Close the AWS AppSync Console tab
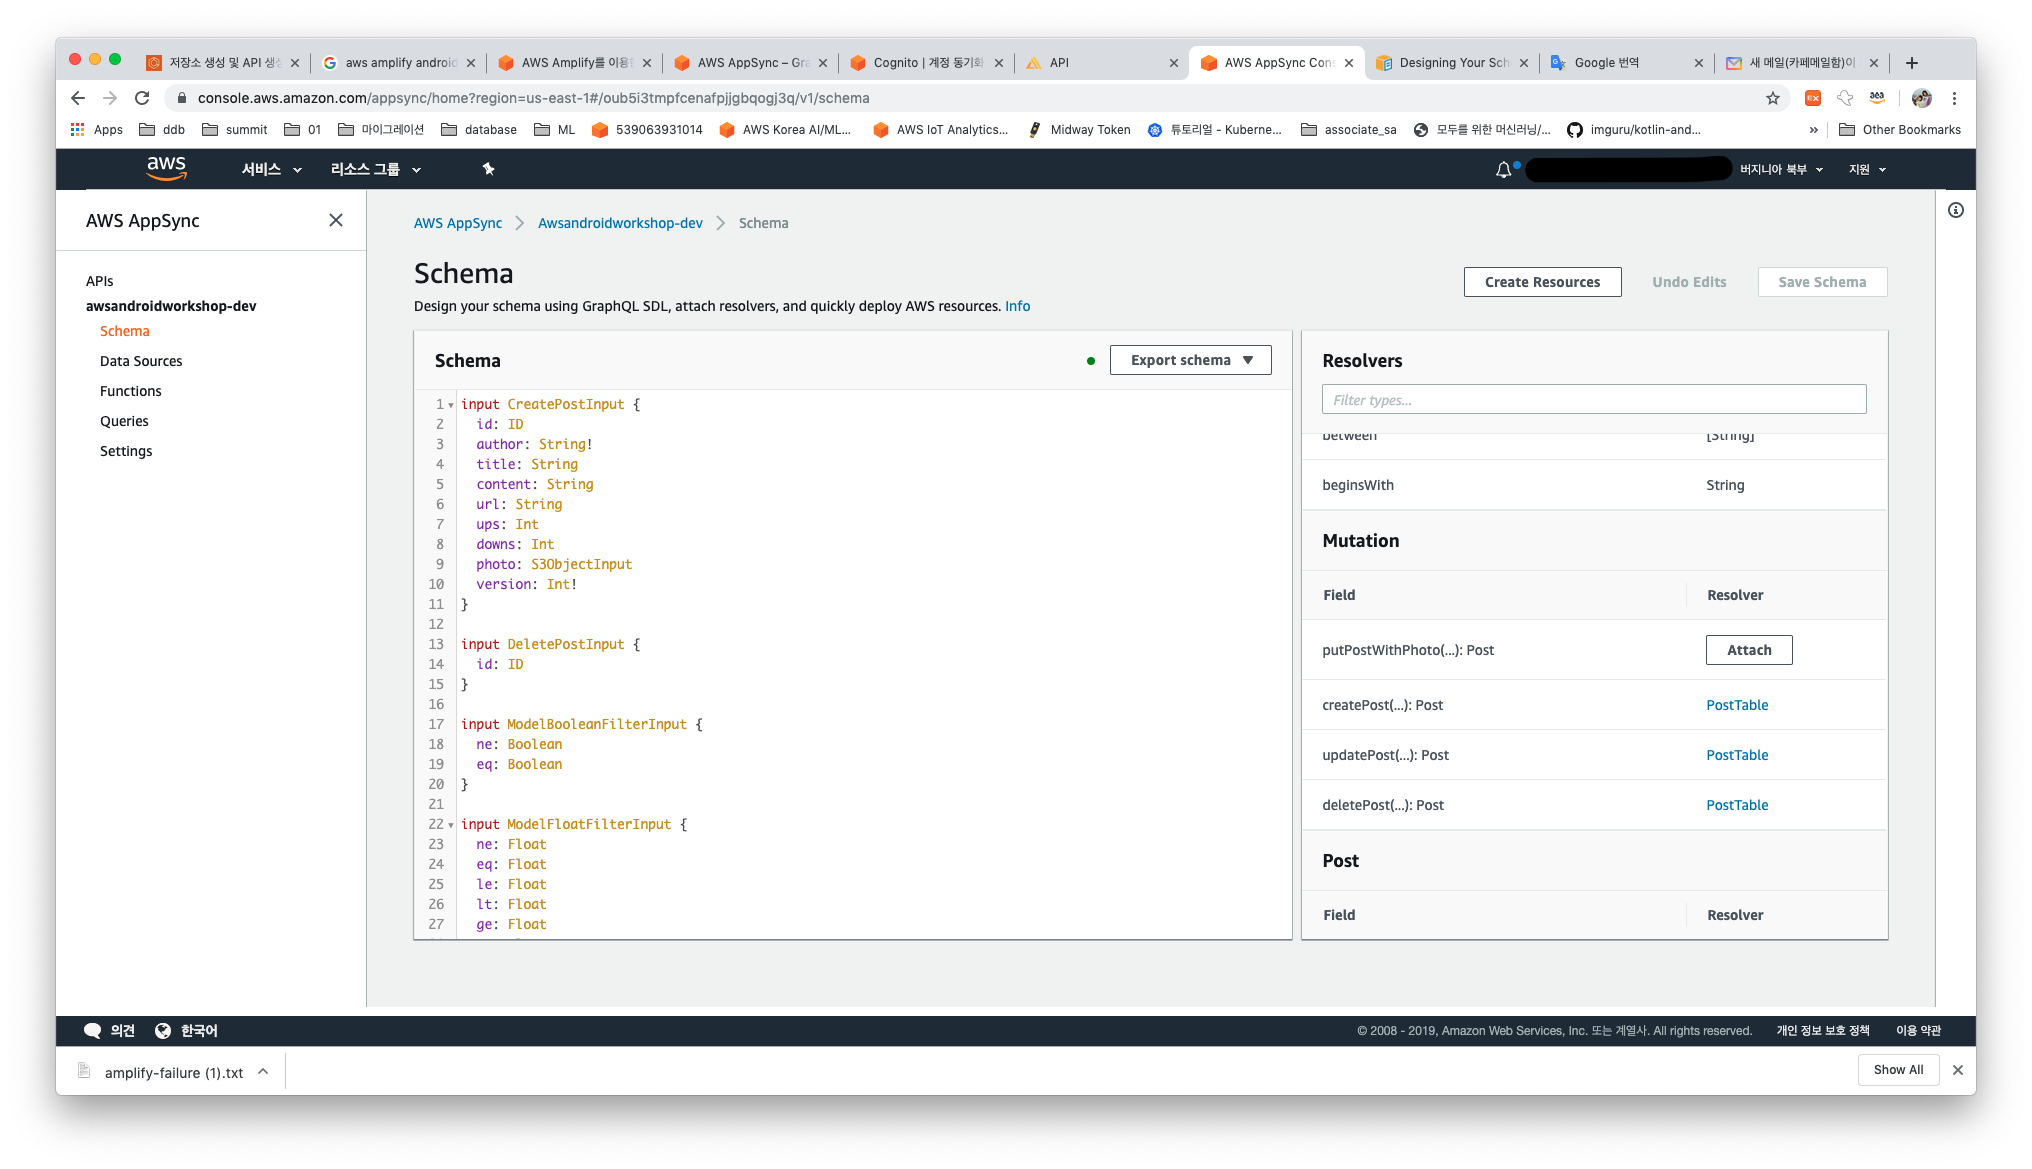 click(1349, 63)
